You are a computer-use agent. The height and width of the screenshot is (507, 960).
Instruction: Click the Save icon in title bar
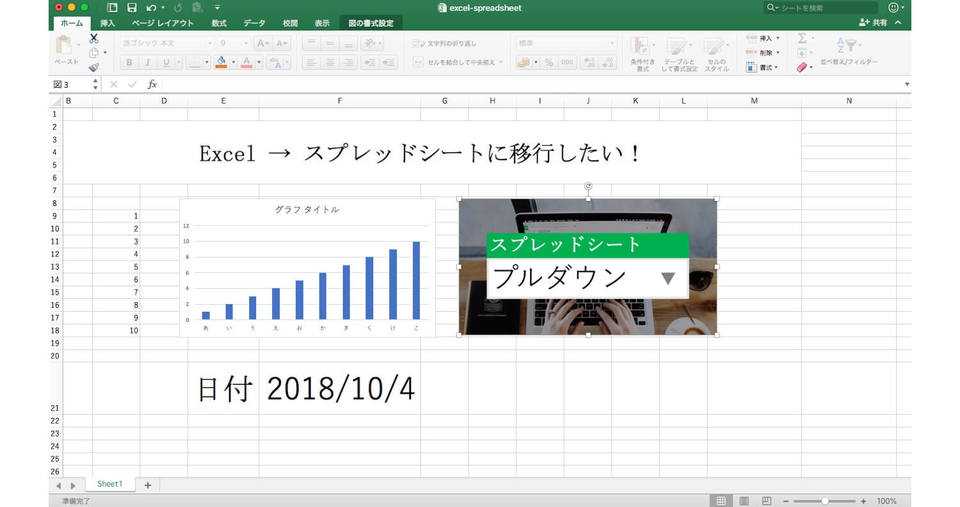click(x=131, y=7)
